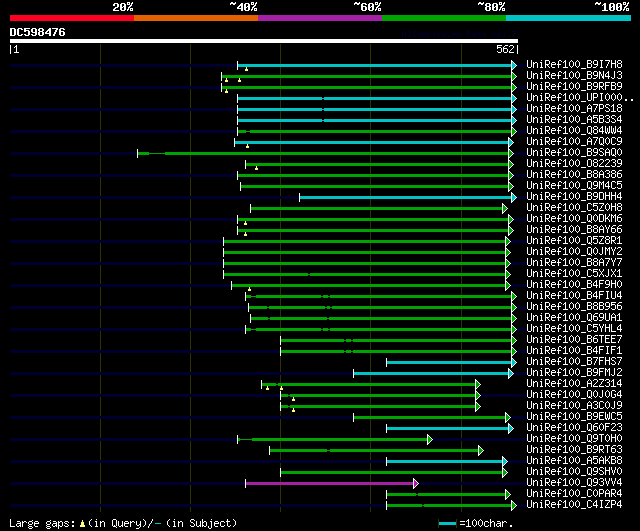
Task: Open hit UniRef100_B9N4J3
Action: (574, 75)
